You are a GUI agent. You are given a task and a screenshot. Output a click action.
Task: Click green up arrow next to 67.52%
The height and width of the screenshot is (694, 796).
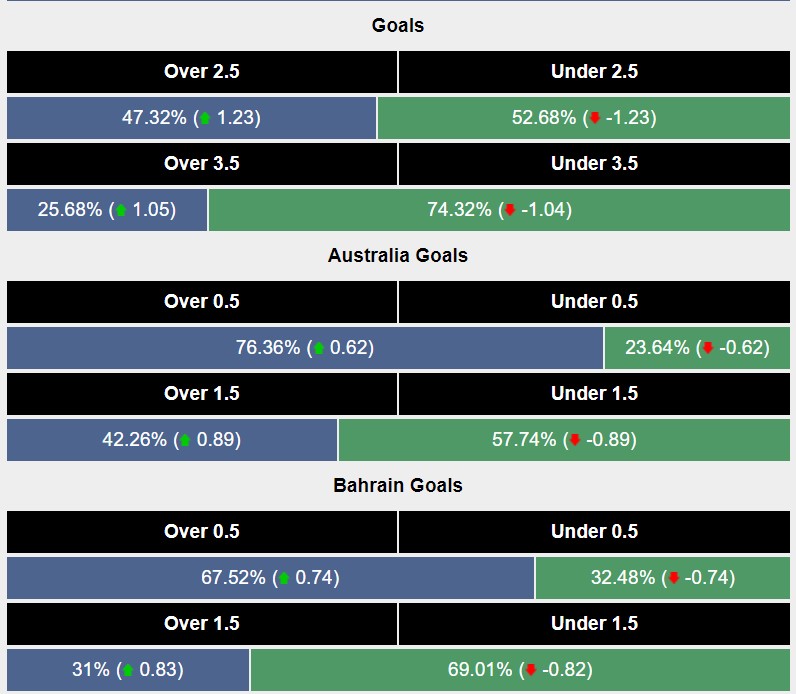[285, 578]
